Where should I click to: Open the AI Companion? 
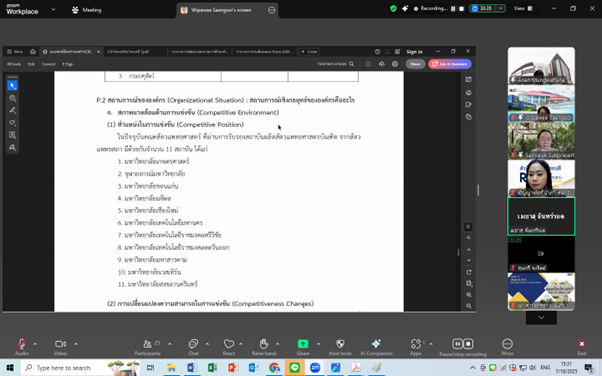(x=376, y=344)
